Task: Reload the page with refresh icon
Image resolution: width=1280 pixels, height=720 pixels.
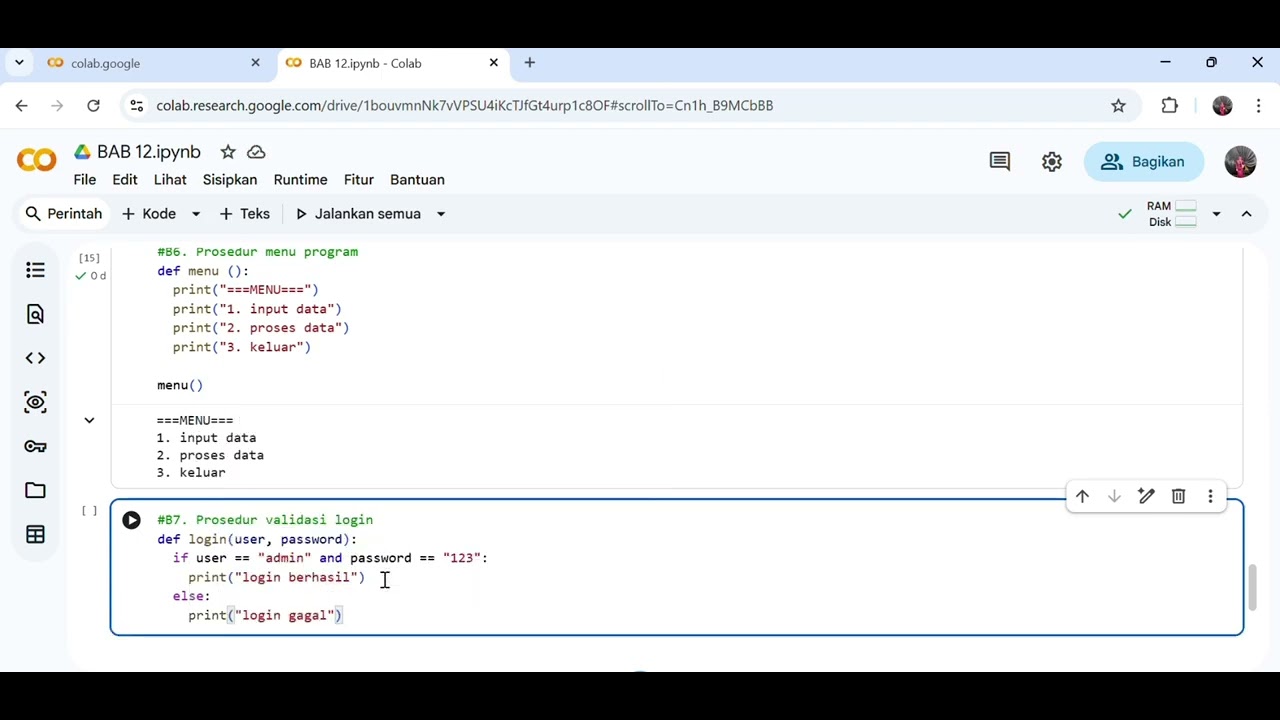Action: [x=93, y=105]
